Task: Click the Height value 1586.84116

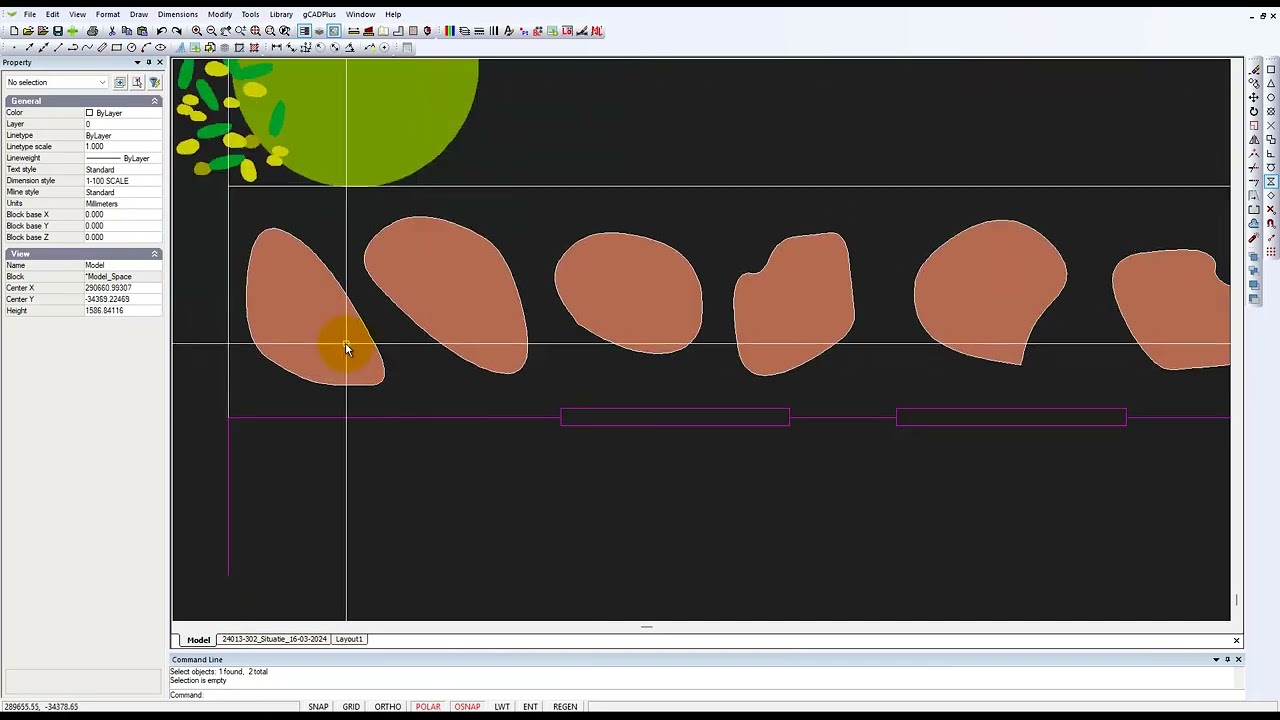Action: coord(122,311)
